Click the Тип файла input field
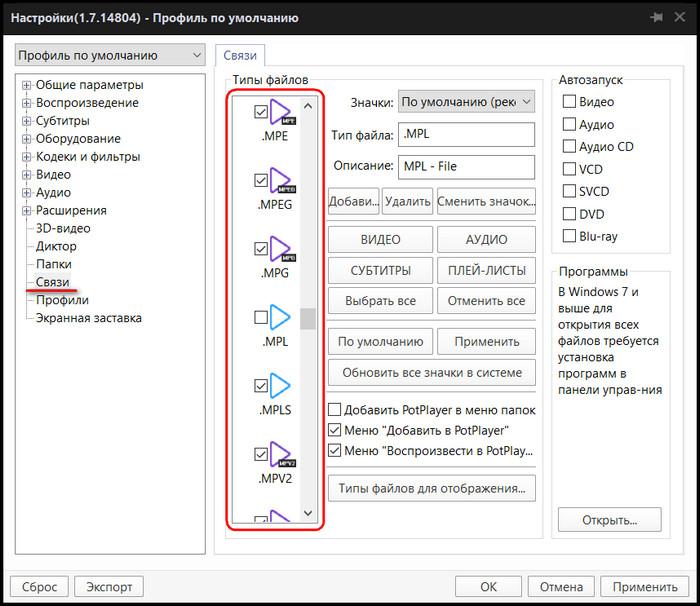Screen dimensions: 700x606 [x=467, y=134]
